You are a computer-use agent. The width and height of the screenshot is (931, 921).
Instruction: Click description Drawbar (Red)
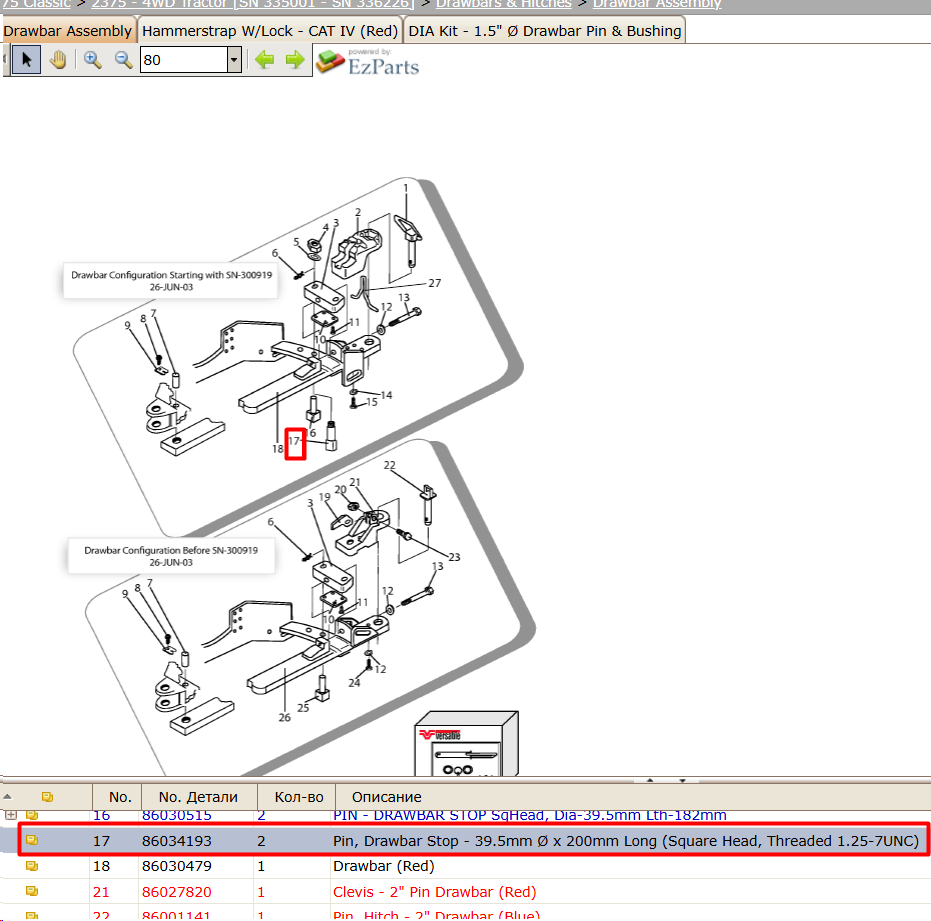click(x=384, y=866)
